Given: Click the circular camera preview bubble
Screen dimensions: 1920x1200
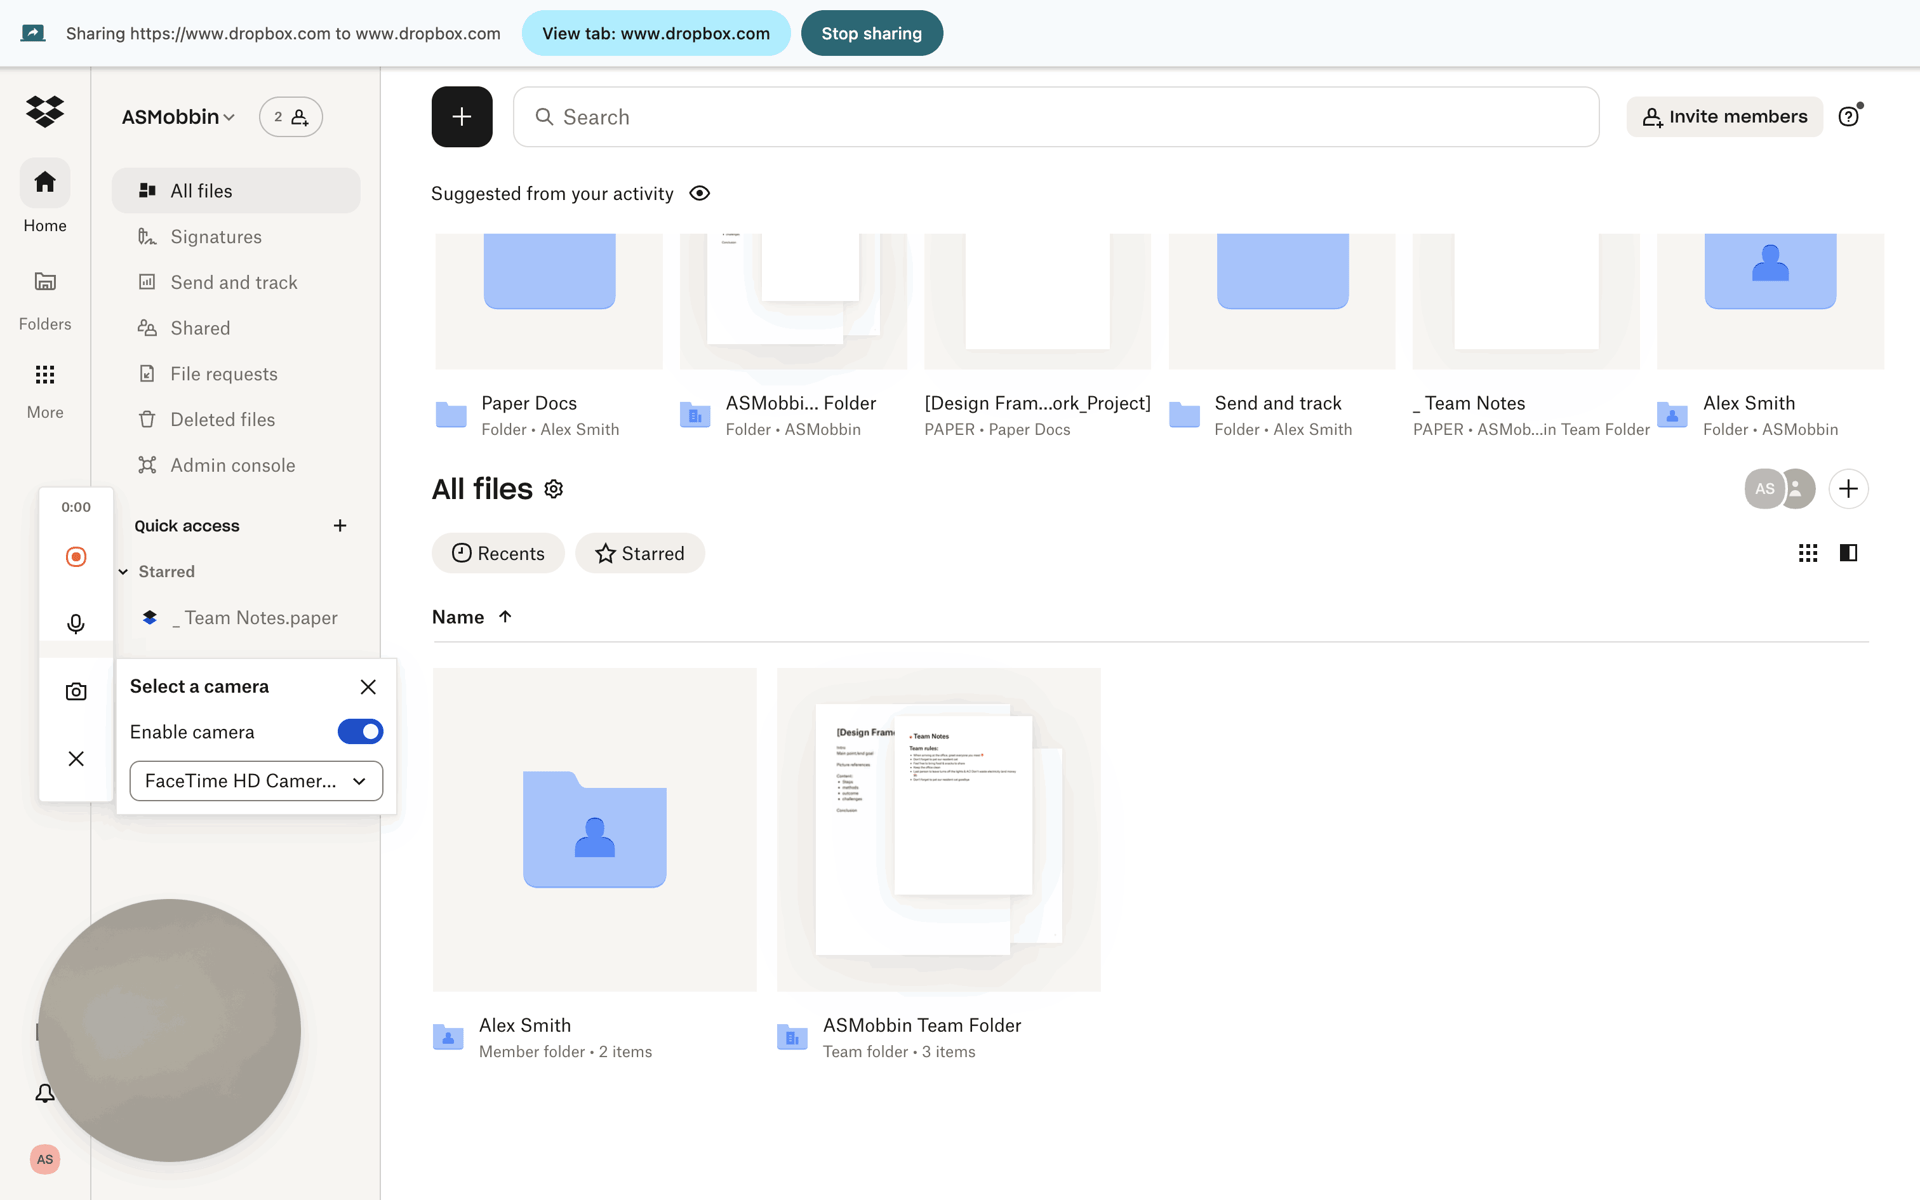Looking at the screenshot, I should click(169, 1030).
